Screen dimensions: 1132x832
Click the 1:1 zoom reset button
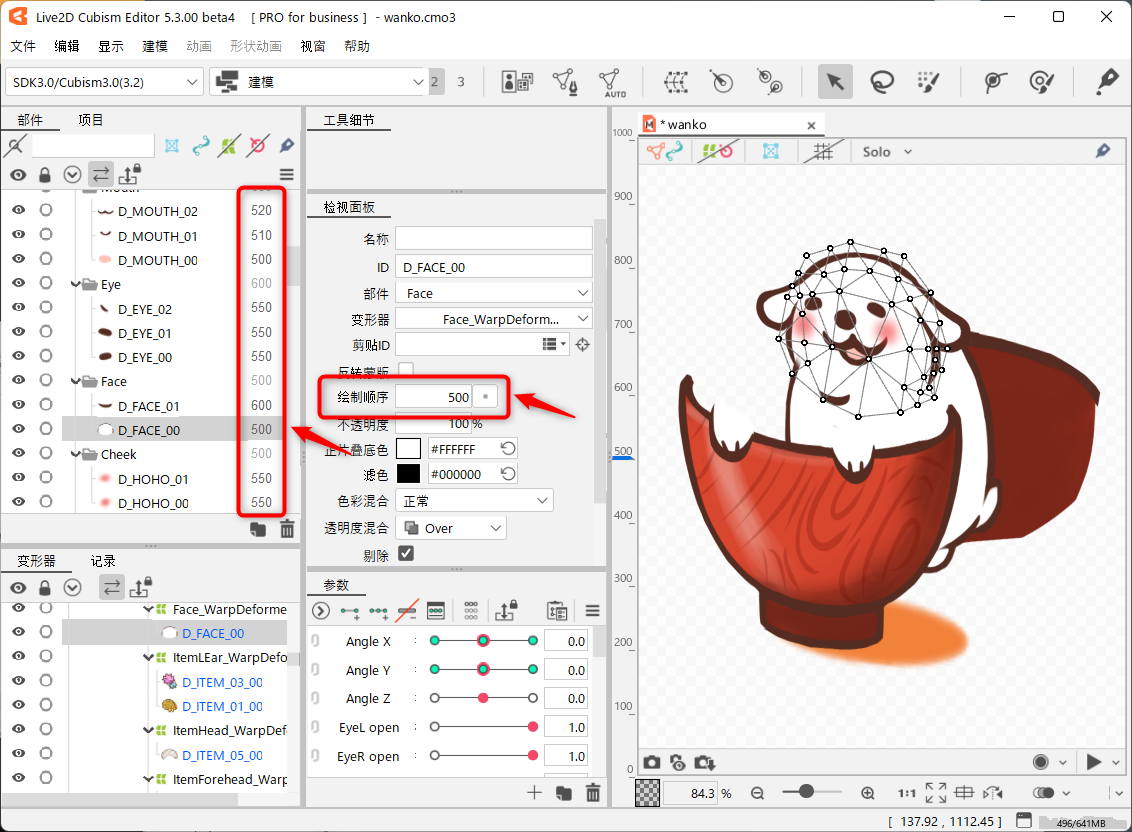coord(906,792)
